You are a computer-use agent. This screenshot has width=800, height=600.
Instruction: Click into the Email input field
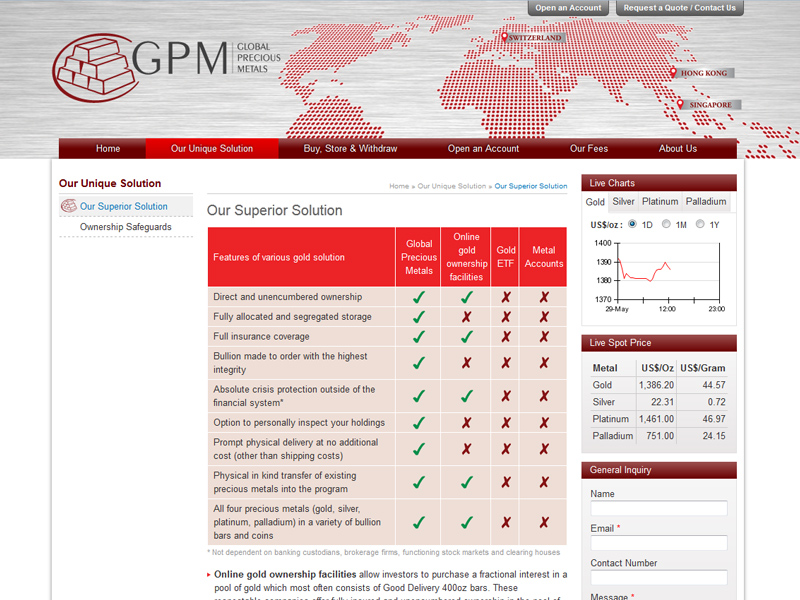tap(659, 543)
